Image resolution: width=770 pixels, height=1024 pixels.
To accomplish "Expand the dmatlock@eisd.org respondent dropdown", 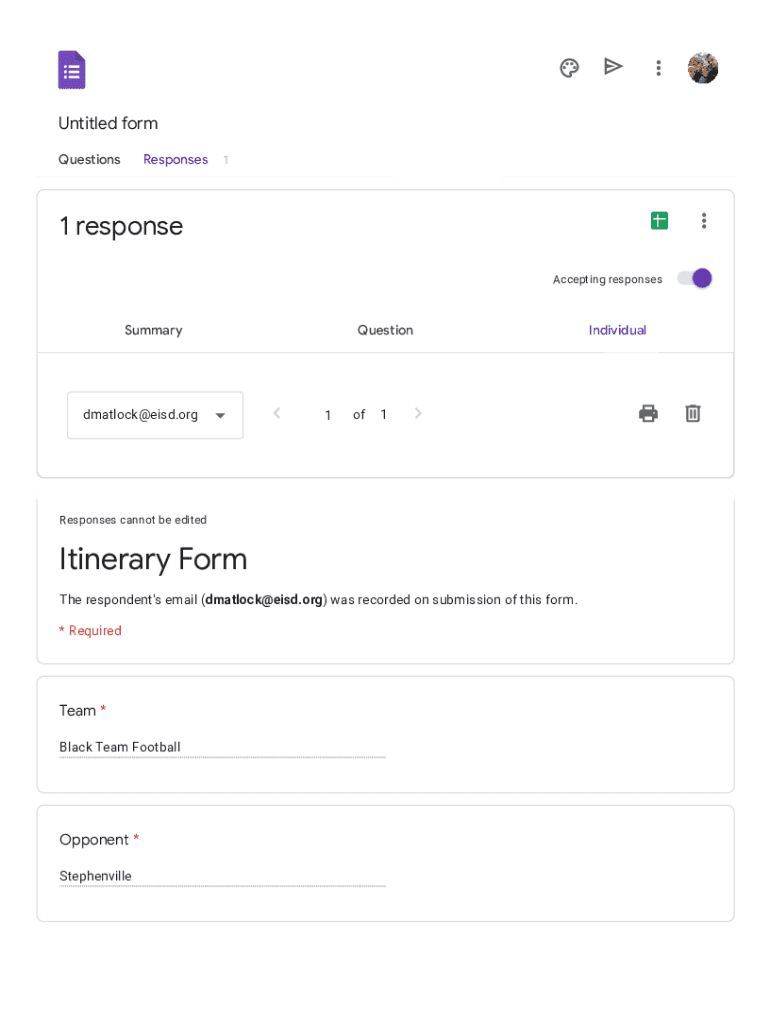I will (155, 415).
